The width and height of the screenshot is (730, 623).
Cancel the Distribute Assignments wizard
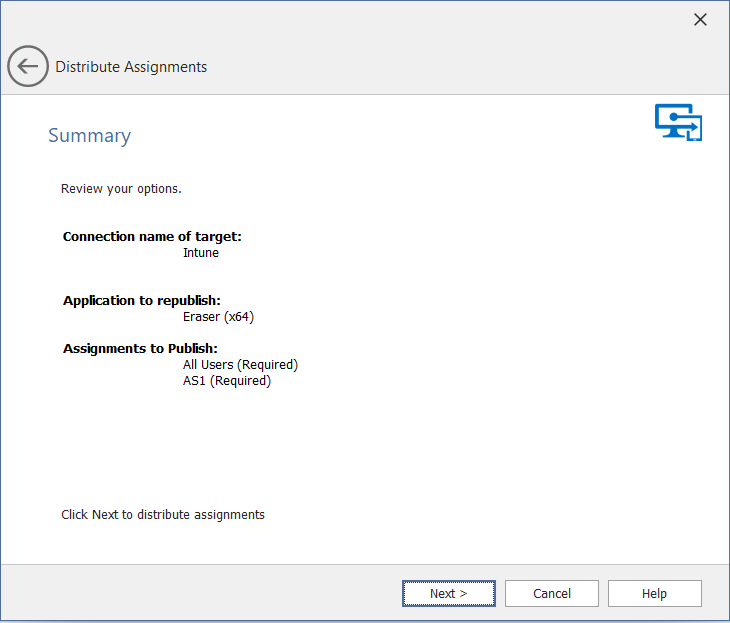(x=551, y=593)
